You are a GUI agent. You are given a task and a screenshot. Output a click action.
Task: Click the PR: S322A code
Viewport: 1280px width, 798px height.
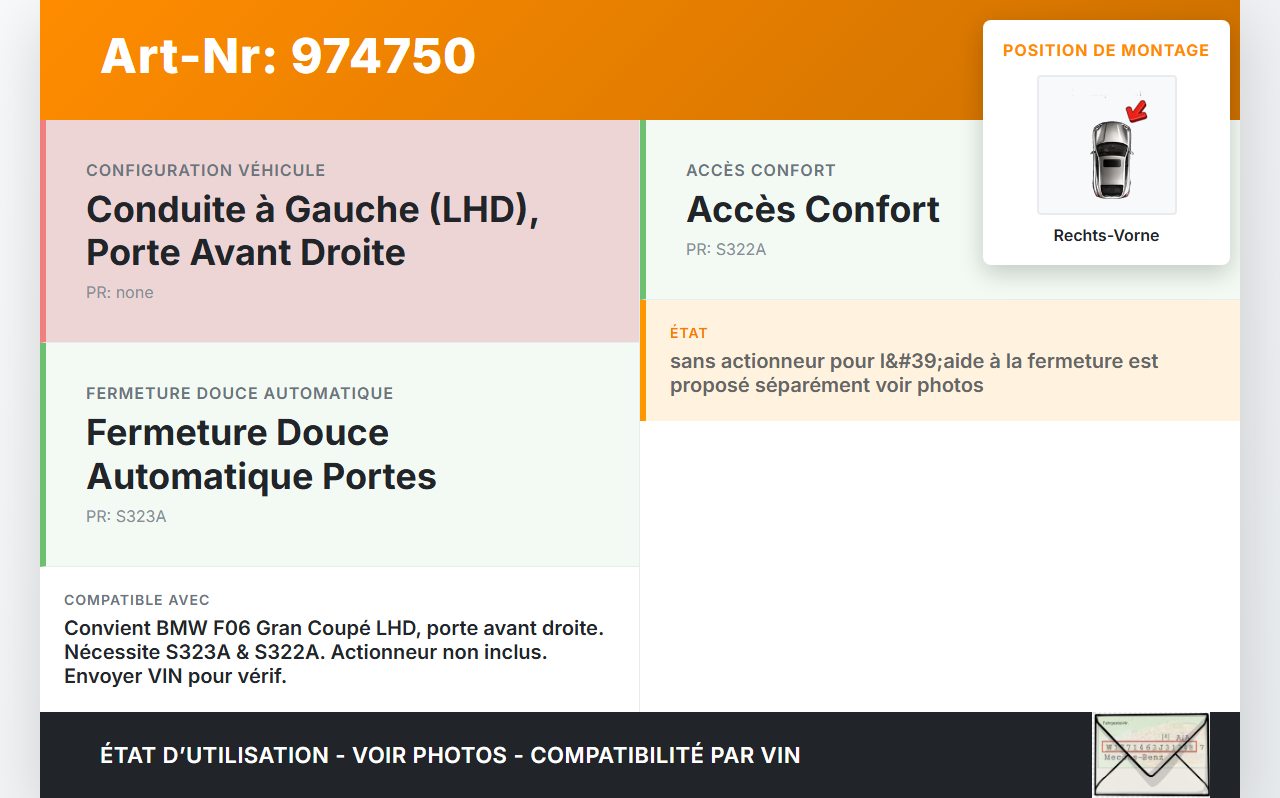pyautogui.click(x=726, y=250)
